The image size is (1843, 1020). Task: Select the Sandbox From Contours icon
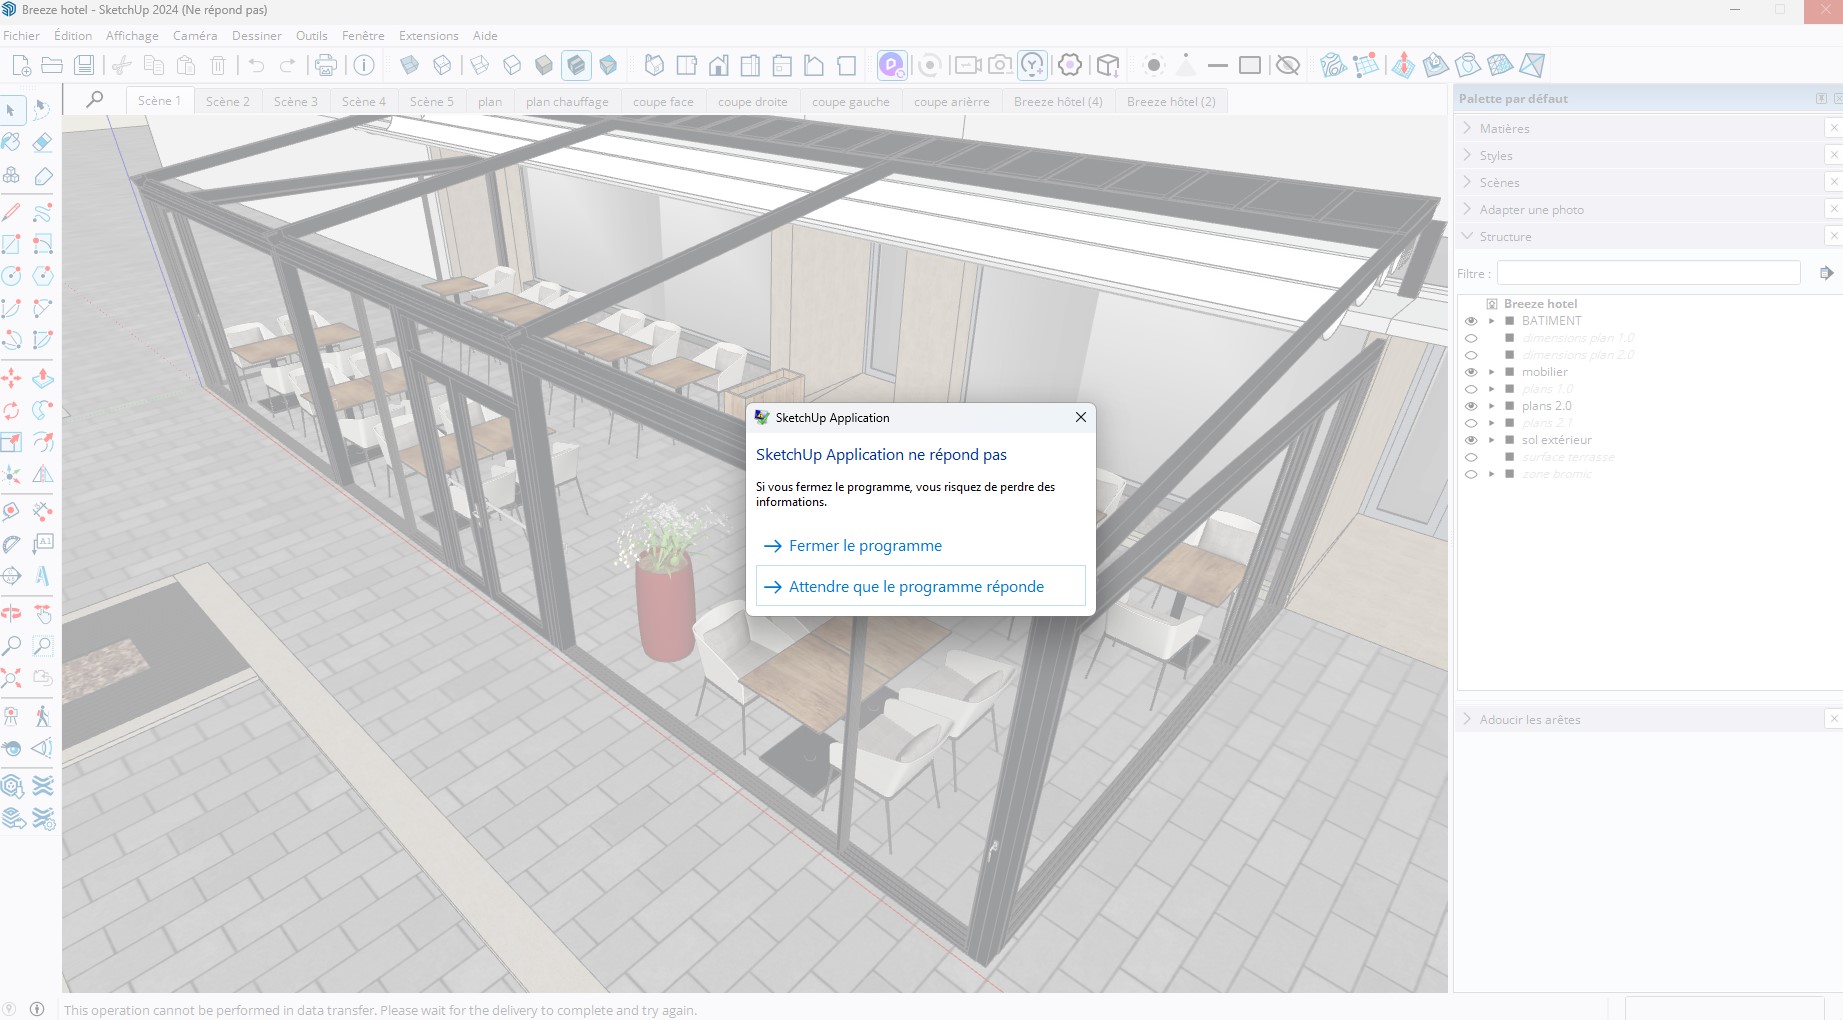1332,65
